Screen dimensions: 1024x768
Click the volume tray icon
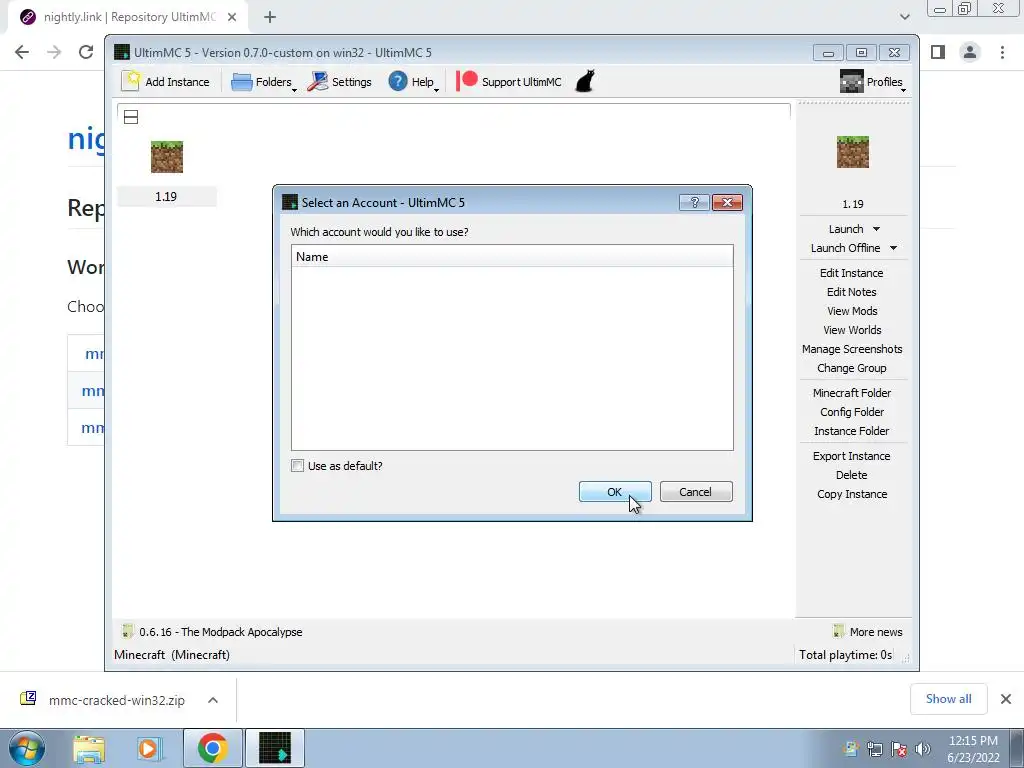pyautogui.click(x=923, y=749)
